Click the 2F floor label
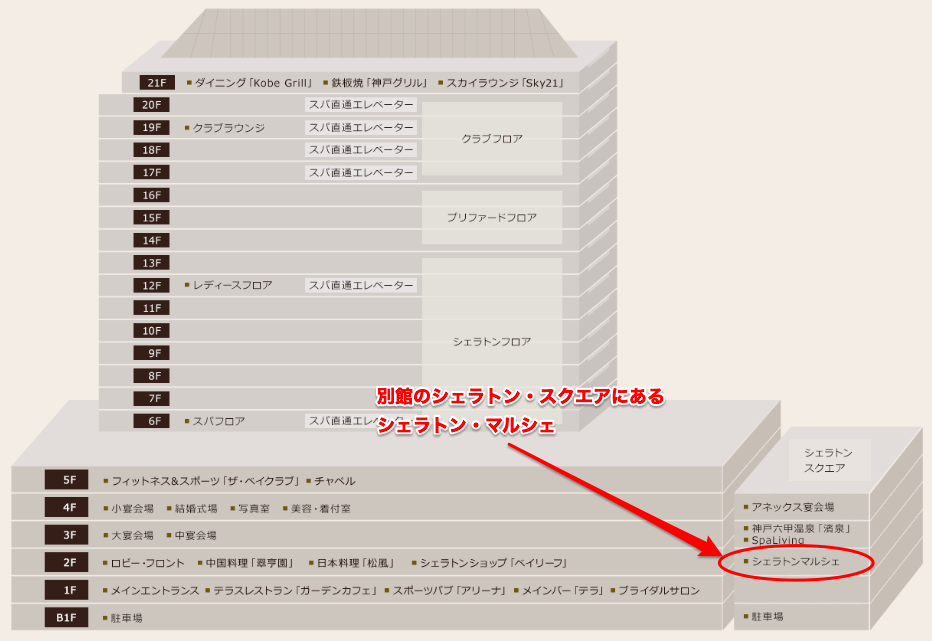This screenshot has width=932, height=641. (67, 563)
